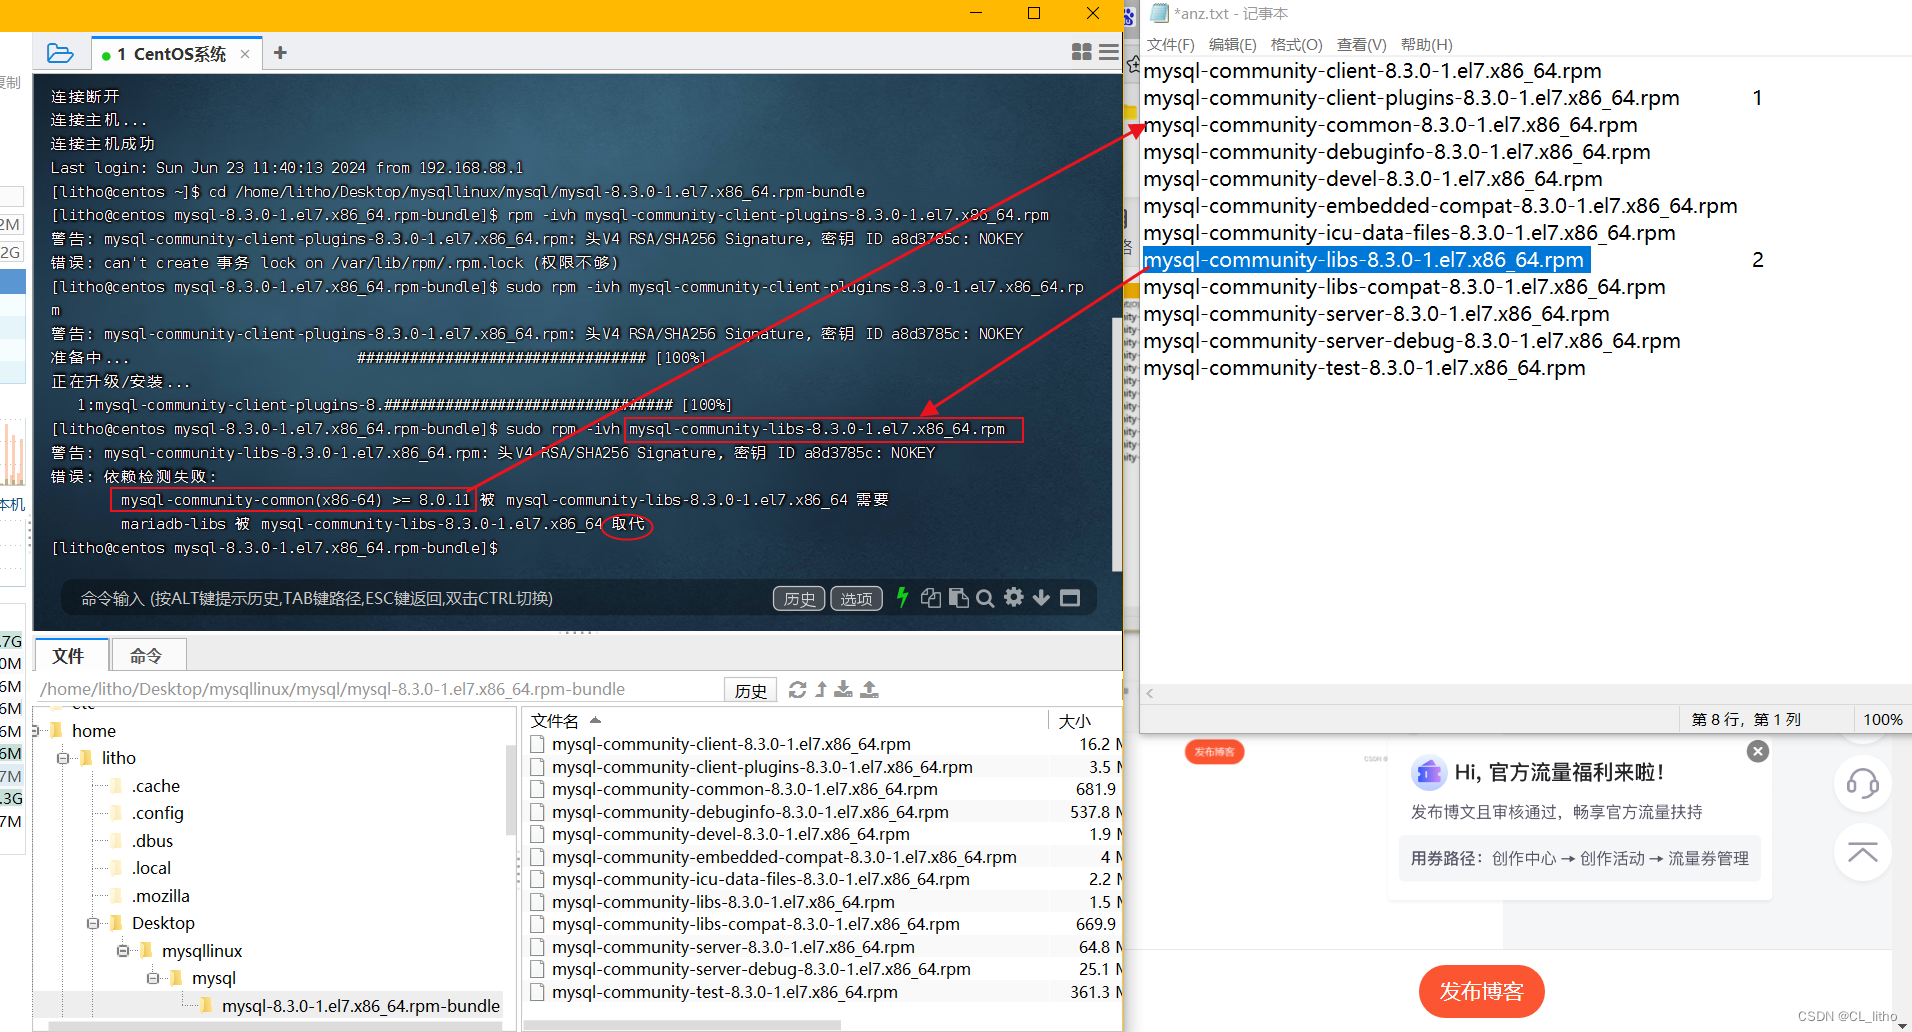1912x1032 pixels.
Task: Open terminal settings gear icon
Action: tap(1013, 597)
